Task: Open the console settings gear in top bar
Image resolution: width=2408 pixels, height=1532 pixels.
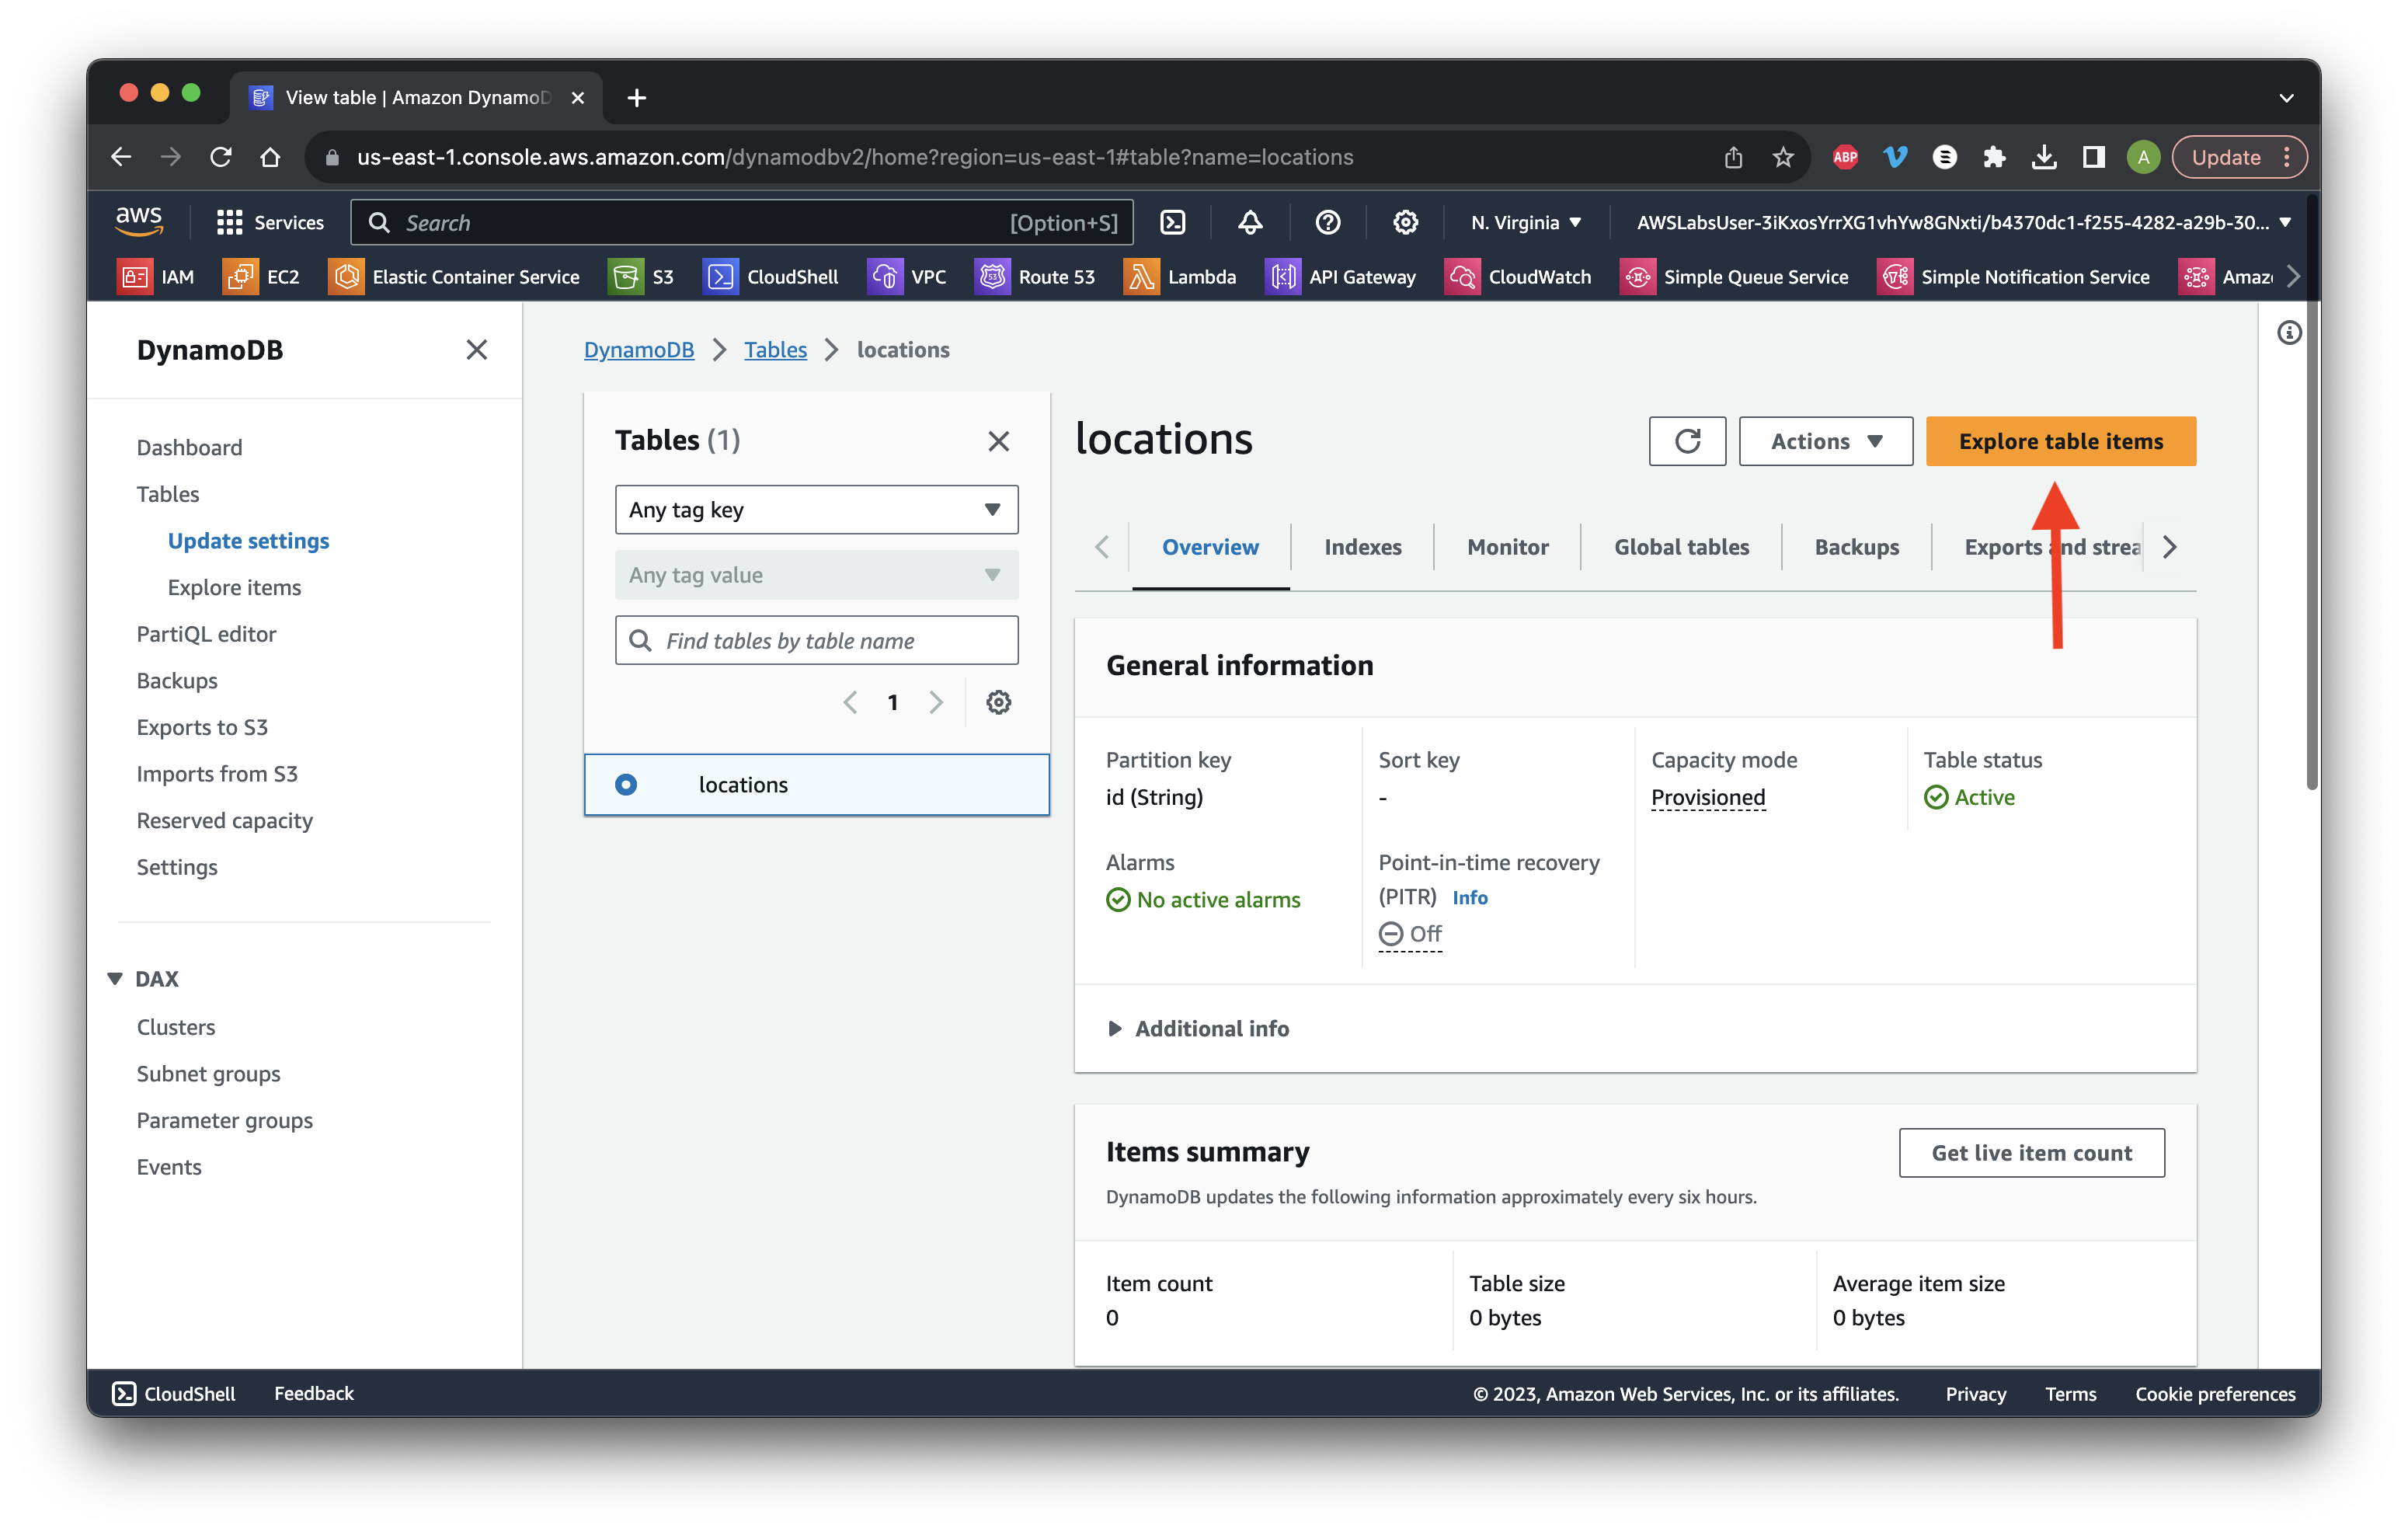Action: (1405, 222)
